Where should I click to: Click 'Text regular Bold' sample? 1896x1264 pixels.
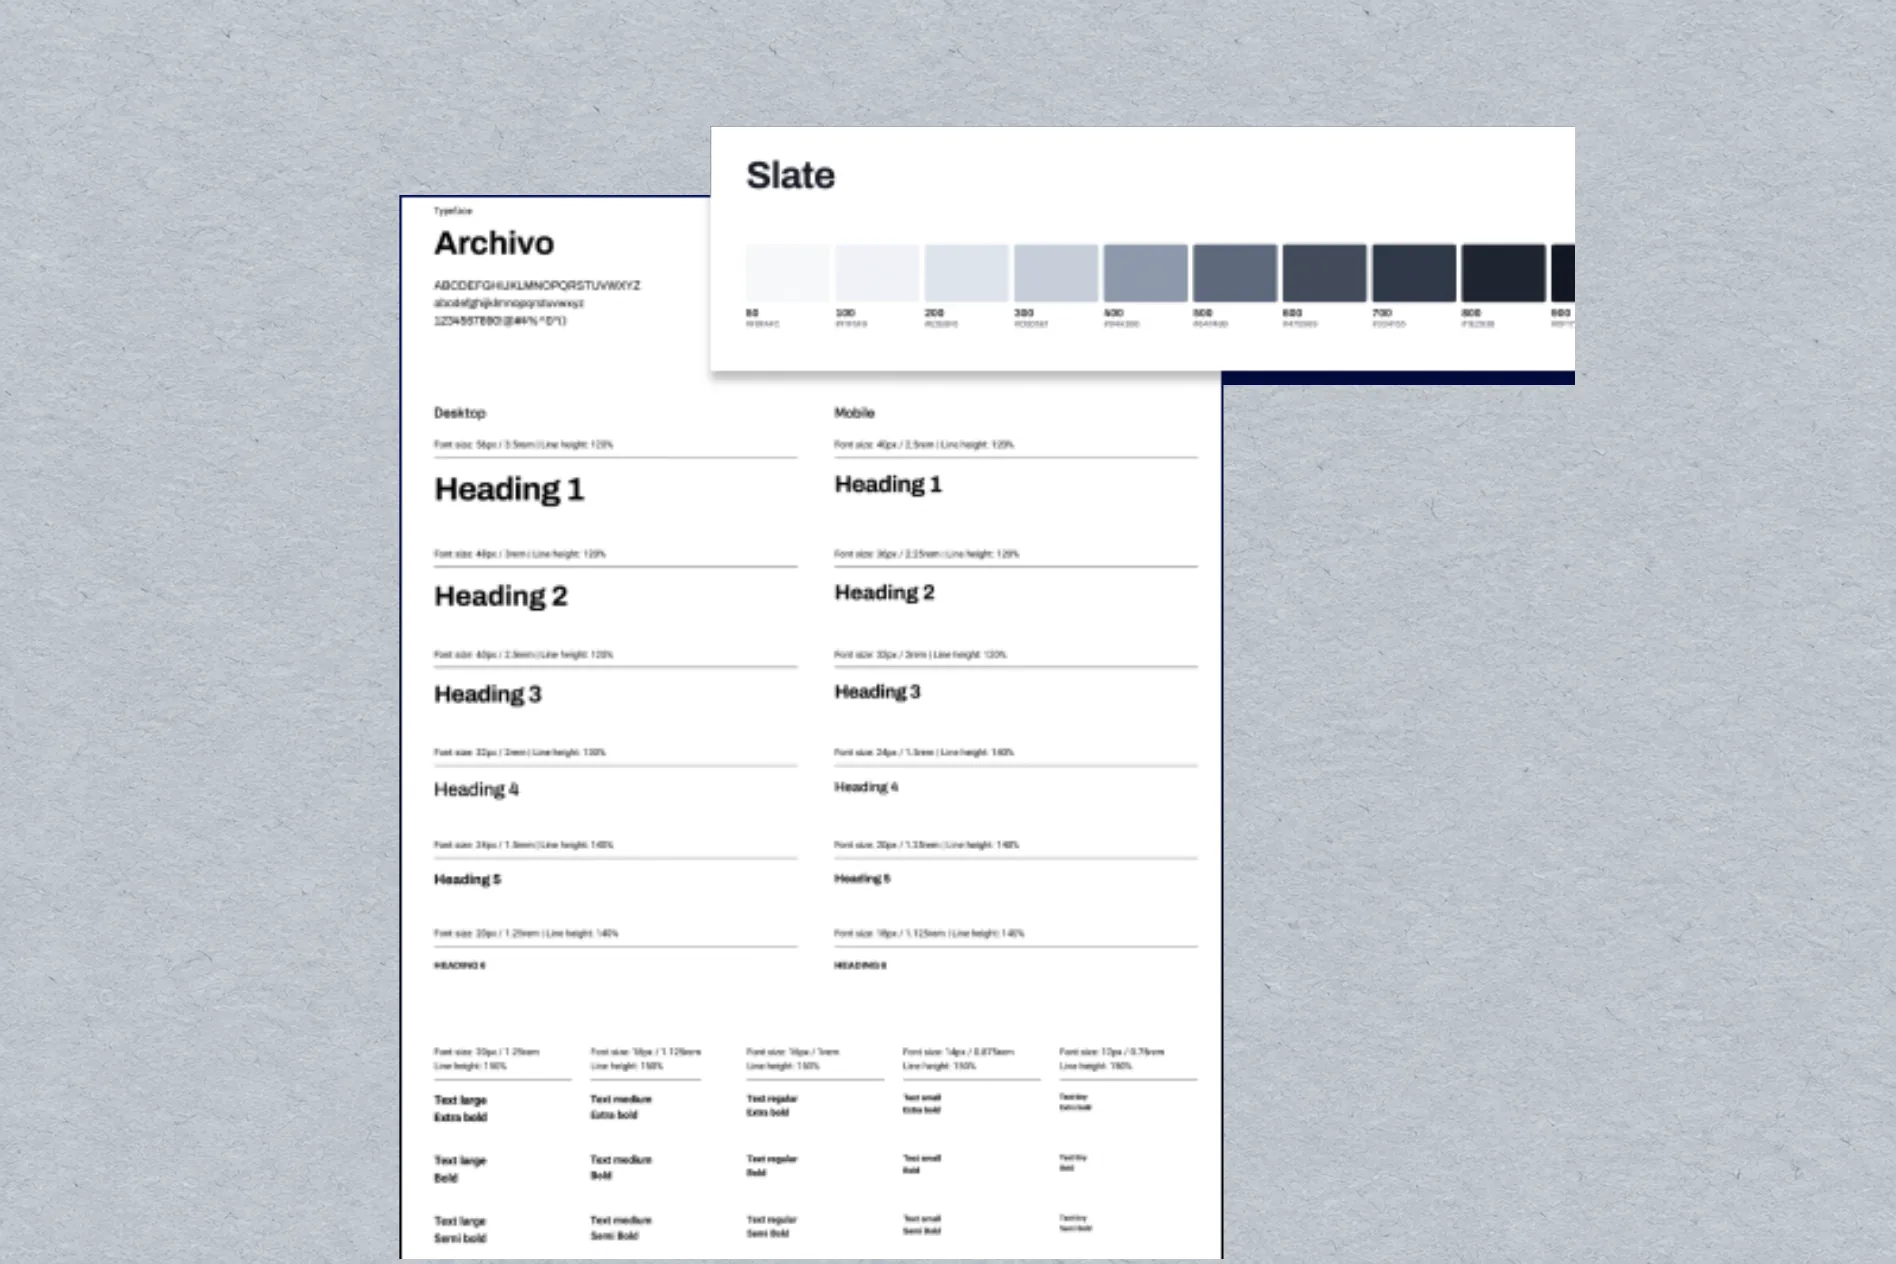(772, 1165)
